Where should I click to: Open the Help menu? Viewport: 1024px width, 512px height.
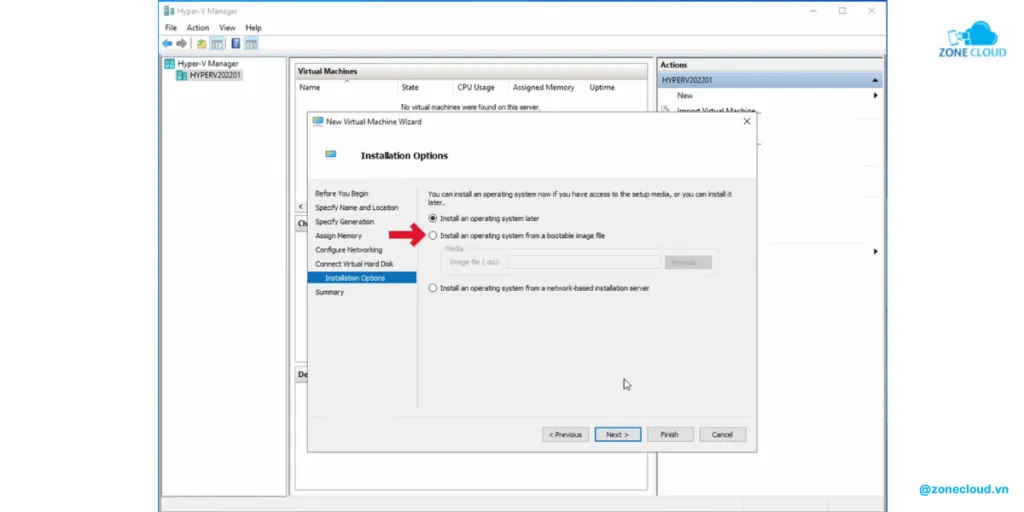pyautogui.click(x=253, y=27)
